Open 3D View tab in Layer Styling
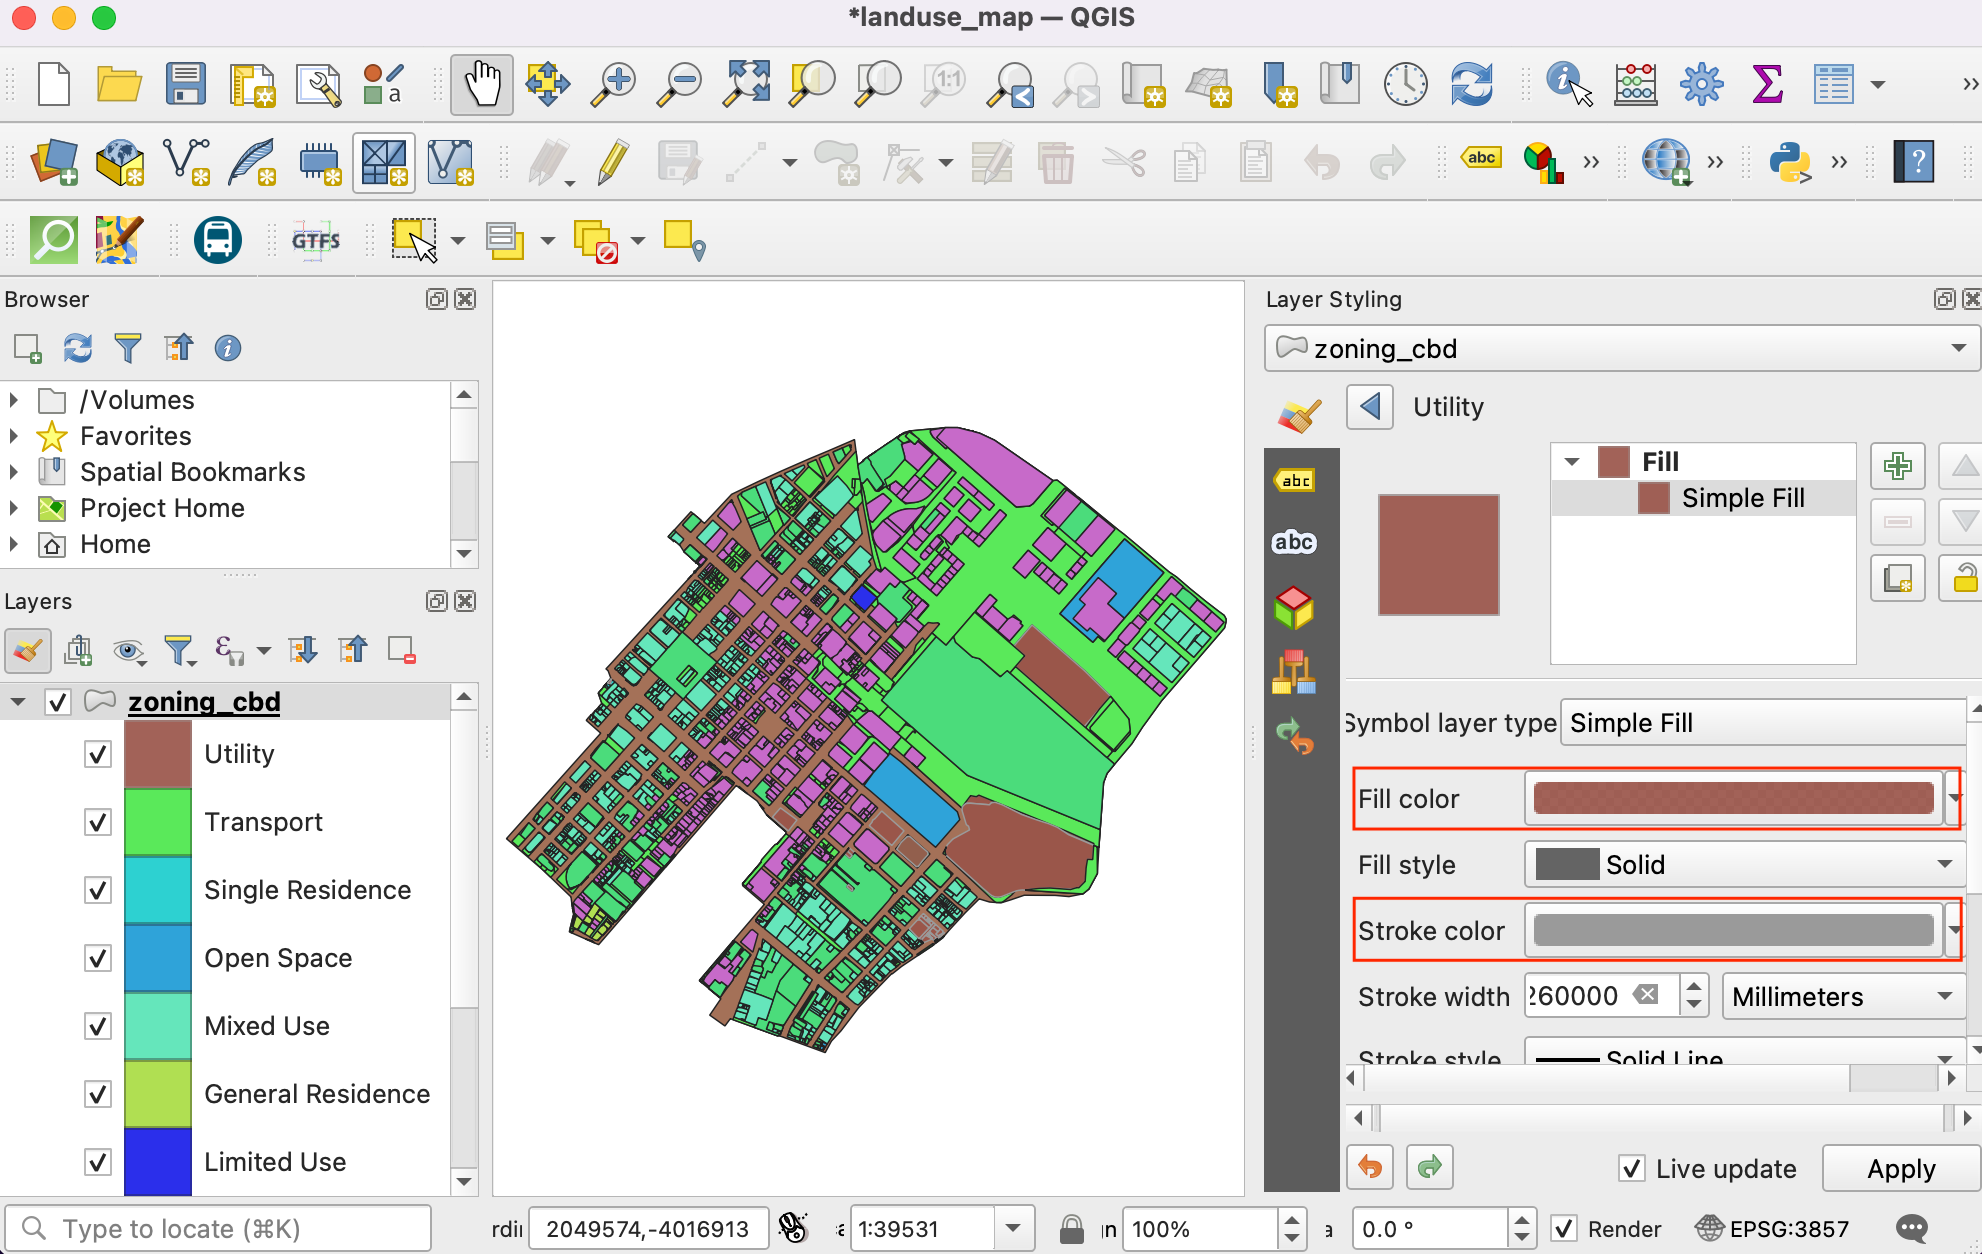Screen dimensions: 1982x1254 point(1294,607)
